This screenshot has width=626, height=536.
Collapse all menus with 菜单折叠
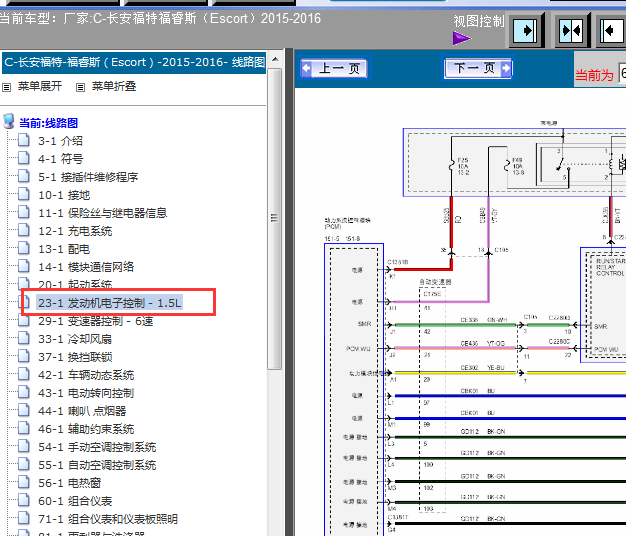pyautogui.click(x=114, y=87)
